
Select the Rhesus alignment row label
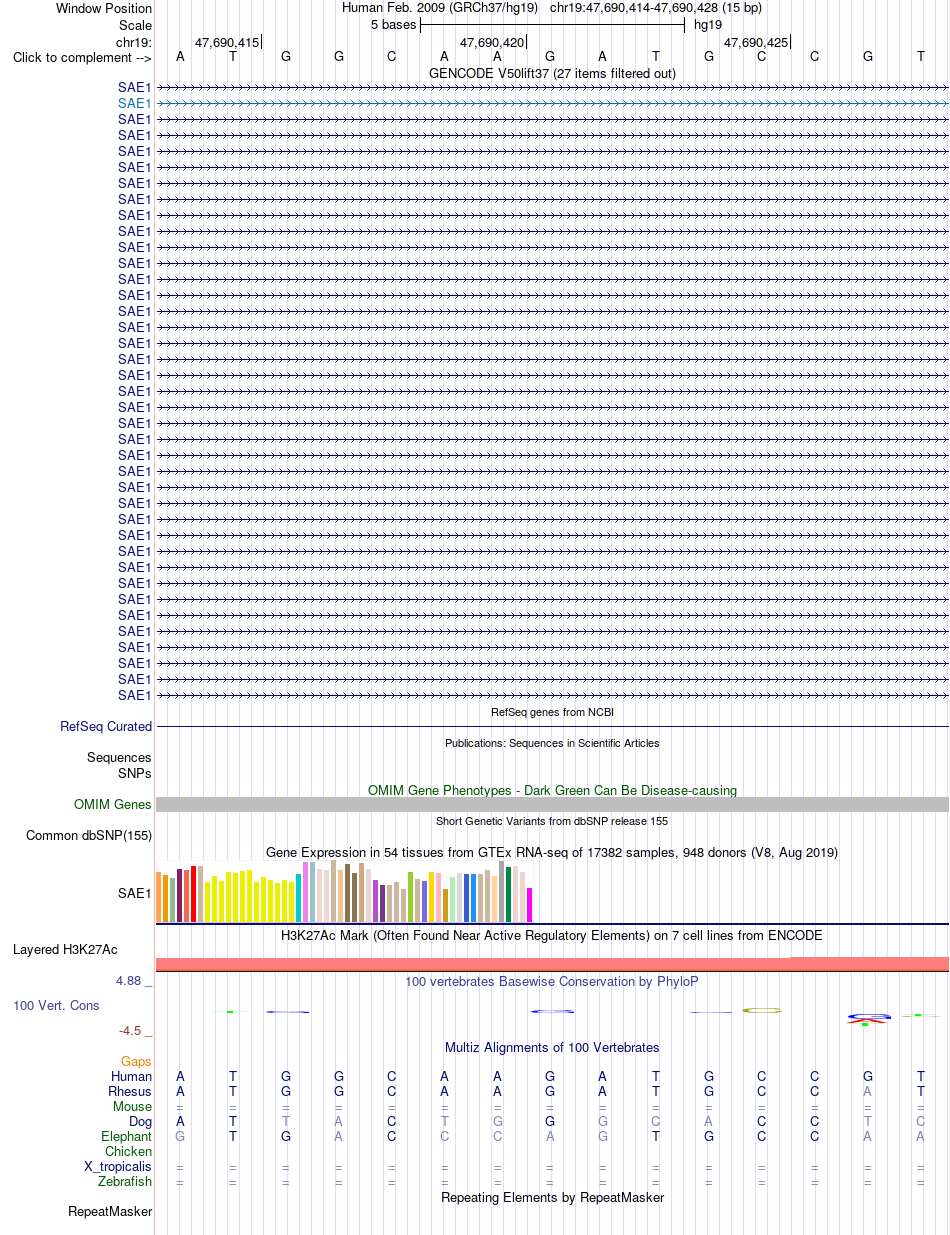point(130,1092)
